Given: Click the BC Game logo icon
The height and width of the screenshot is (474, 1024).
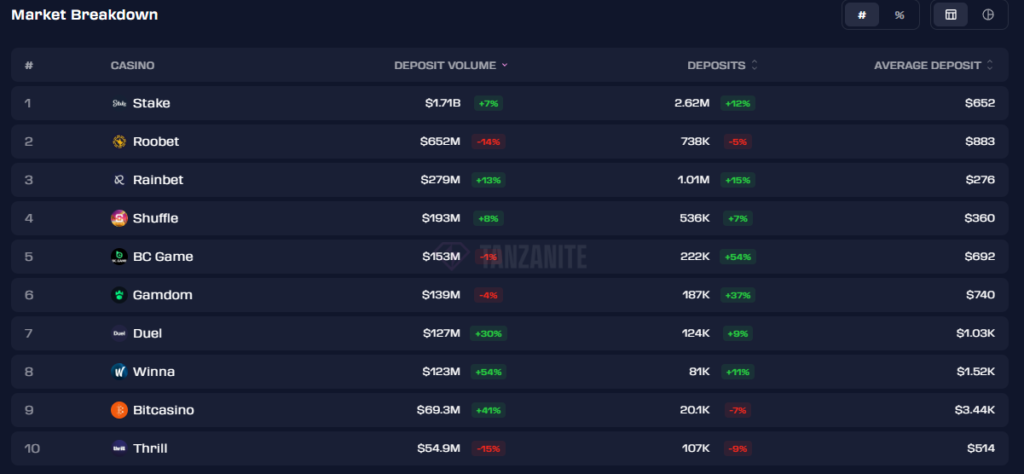Looking at the screenshot, I should pos(119,256).
